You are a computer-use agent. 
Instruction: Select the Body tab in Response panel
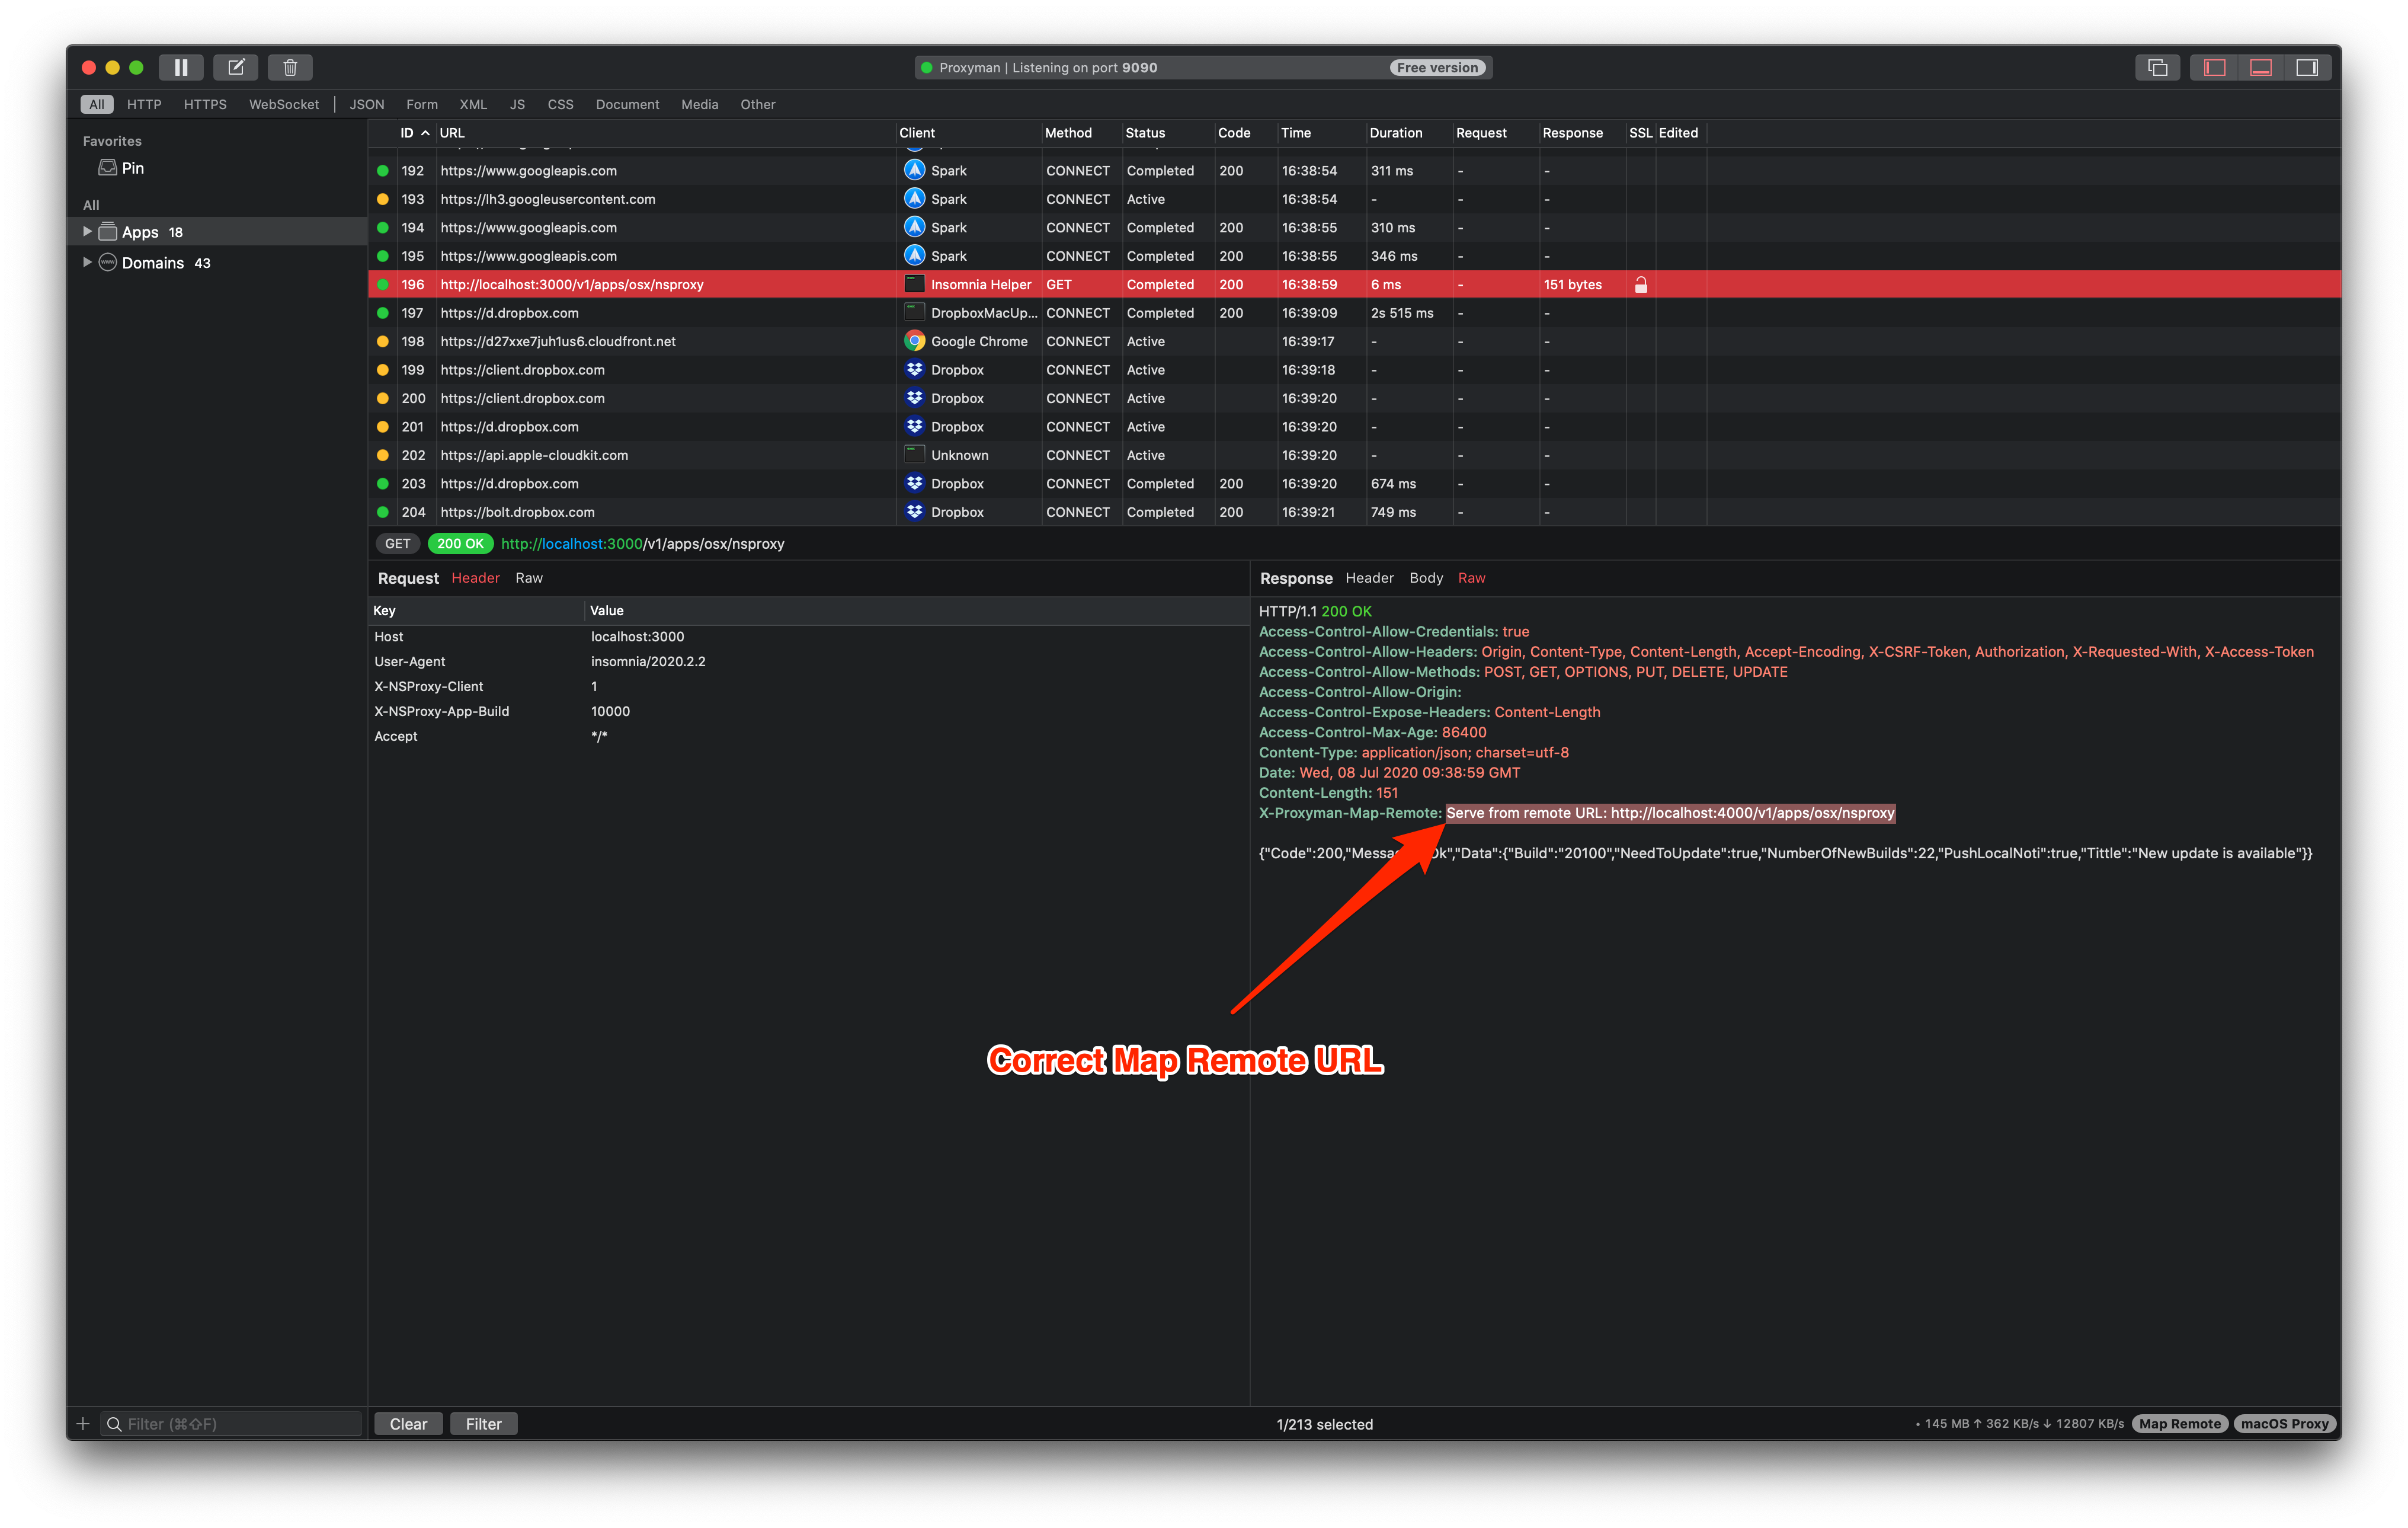[1425, 578]
